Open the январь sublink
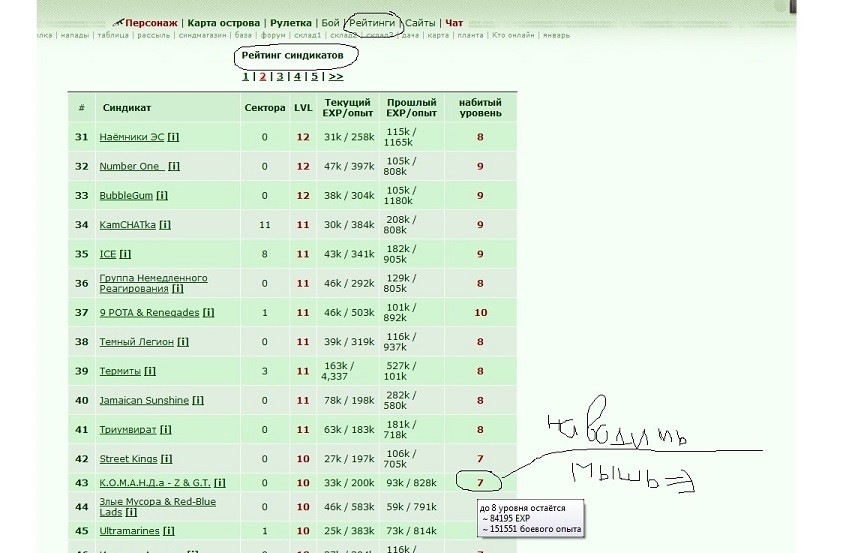This screenshot has height=553, width=864. 556,35
